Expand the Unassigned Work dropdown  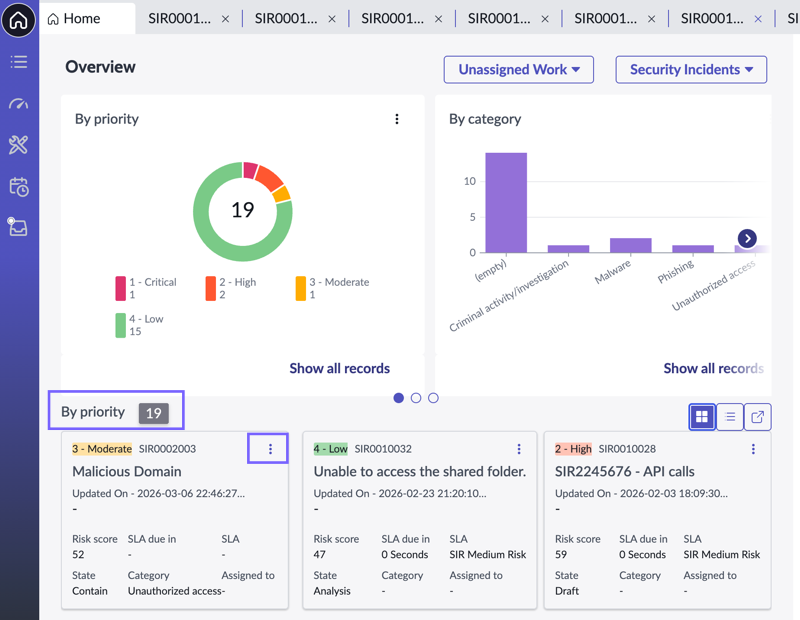519,69
